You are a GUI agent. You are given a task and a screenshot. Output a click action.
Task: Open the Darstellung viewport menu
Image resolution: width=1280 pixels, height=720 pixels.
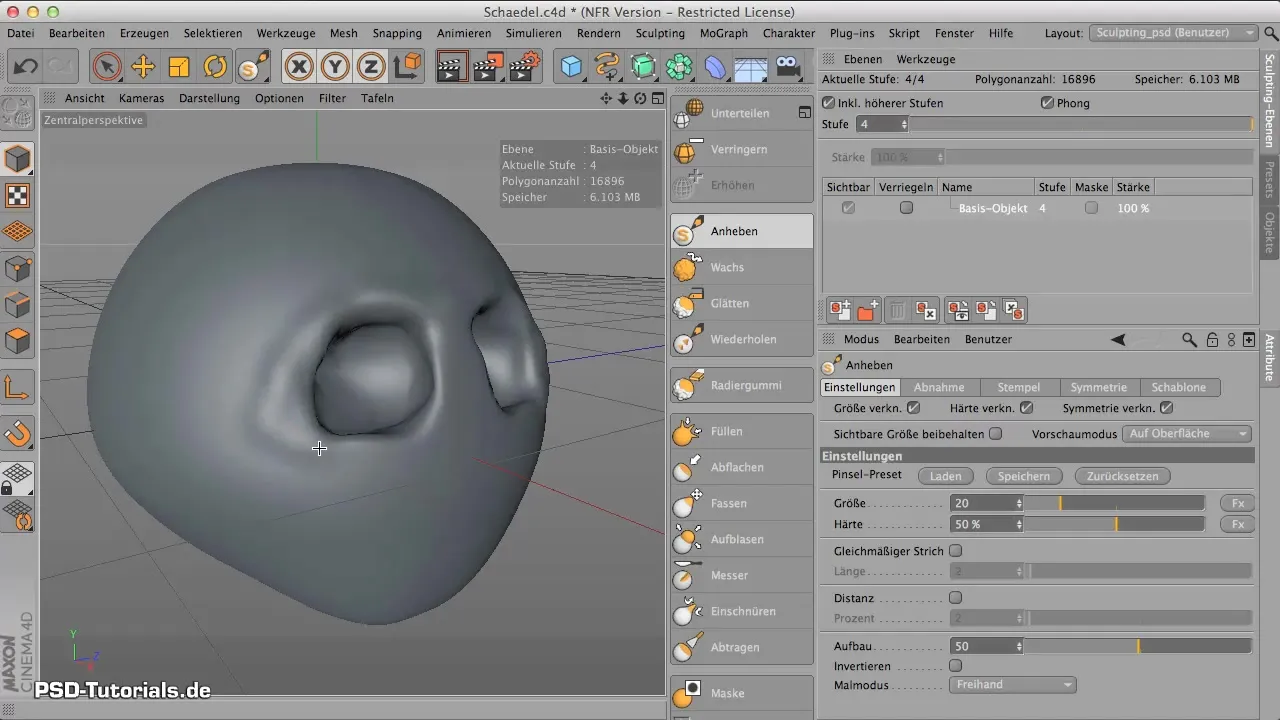pos(209,98)
